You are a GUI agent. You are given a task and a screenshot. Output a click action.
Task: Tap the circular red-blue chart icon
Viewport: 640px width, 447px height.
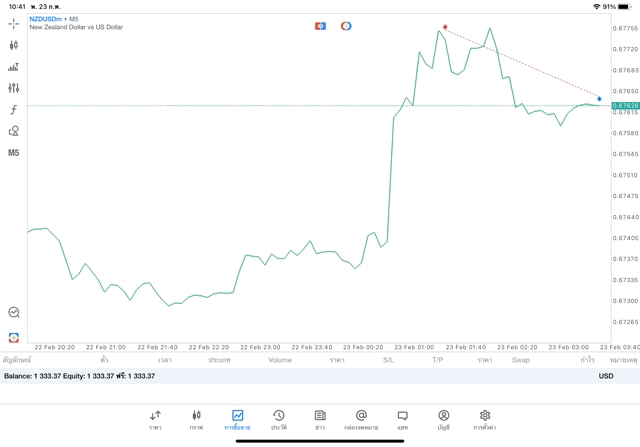click(x=346, y=26)
